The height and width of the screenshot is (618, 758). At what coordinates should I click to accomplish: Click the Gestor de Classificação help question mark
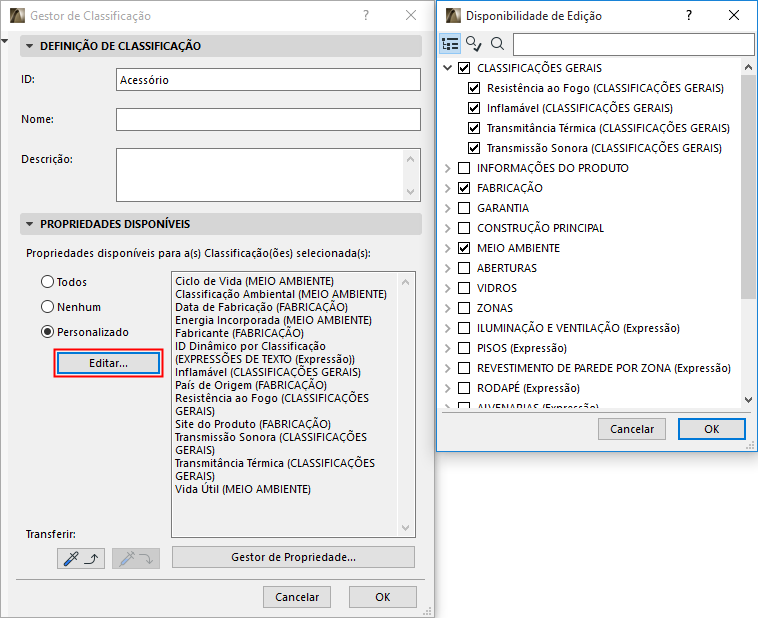click(366, 15)
